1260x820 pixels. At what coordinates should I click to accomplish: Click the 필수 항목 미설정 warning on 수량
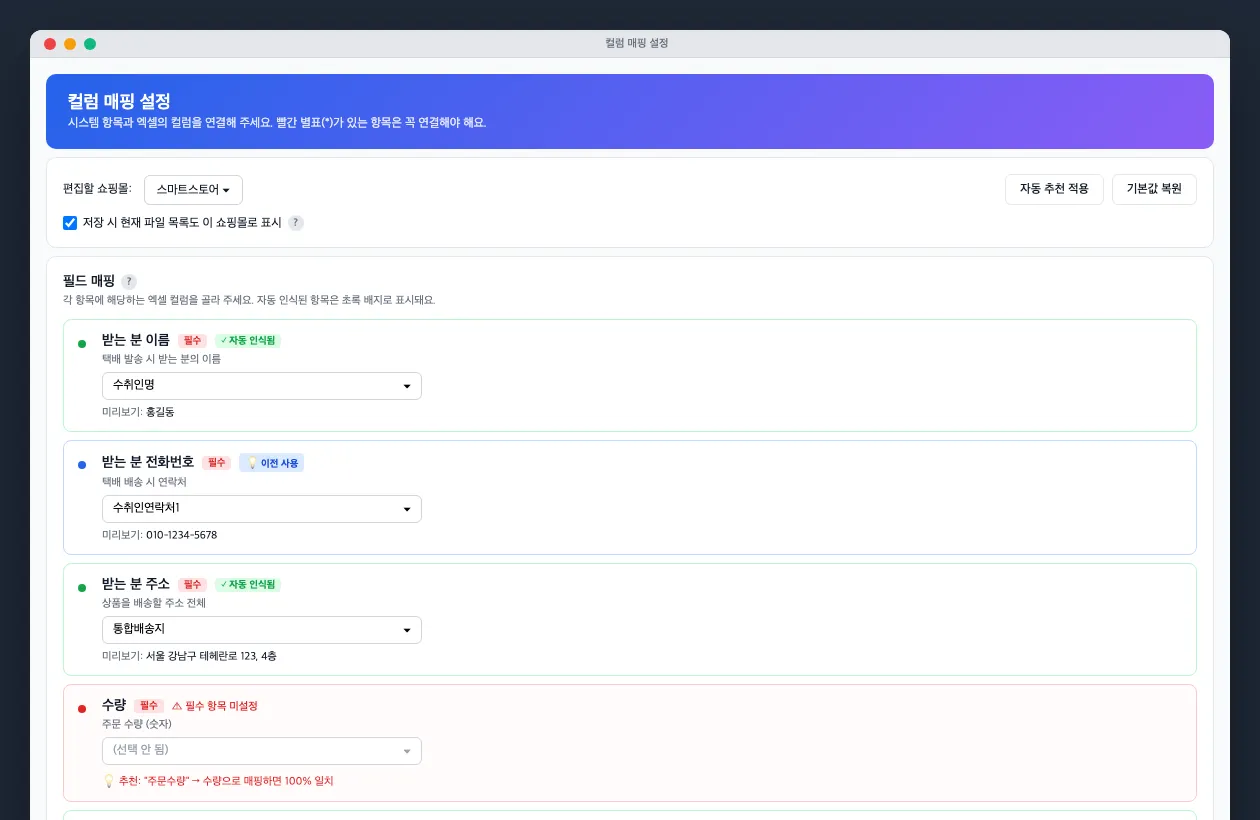click(215, 705)
